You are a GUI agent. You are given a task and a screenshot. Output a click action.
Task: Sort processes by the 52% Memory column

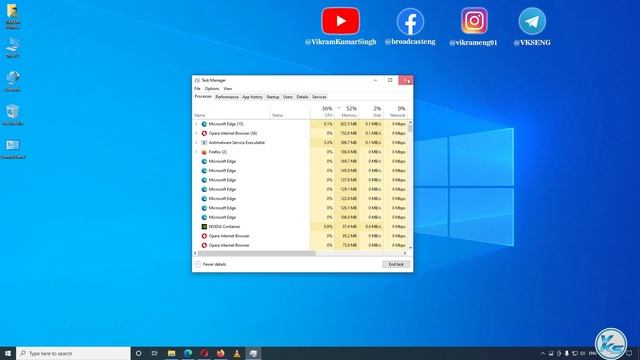click(x=347, y=111)
